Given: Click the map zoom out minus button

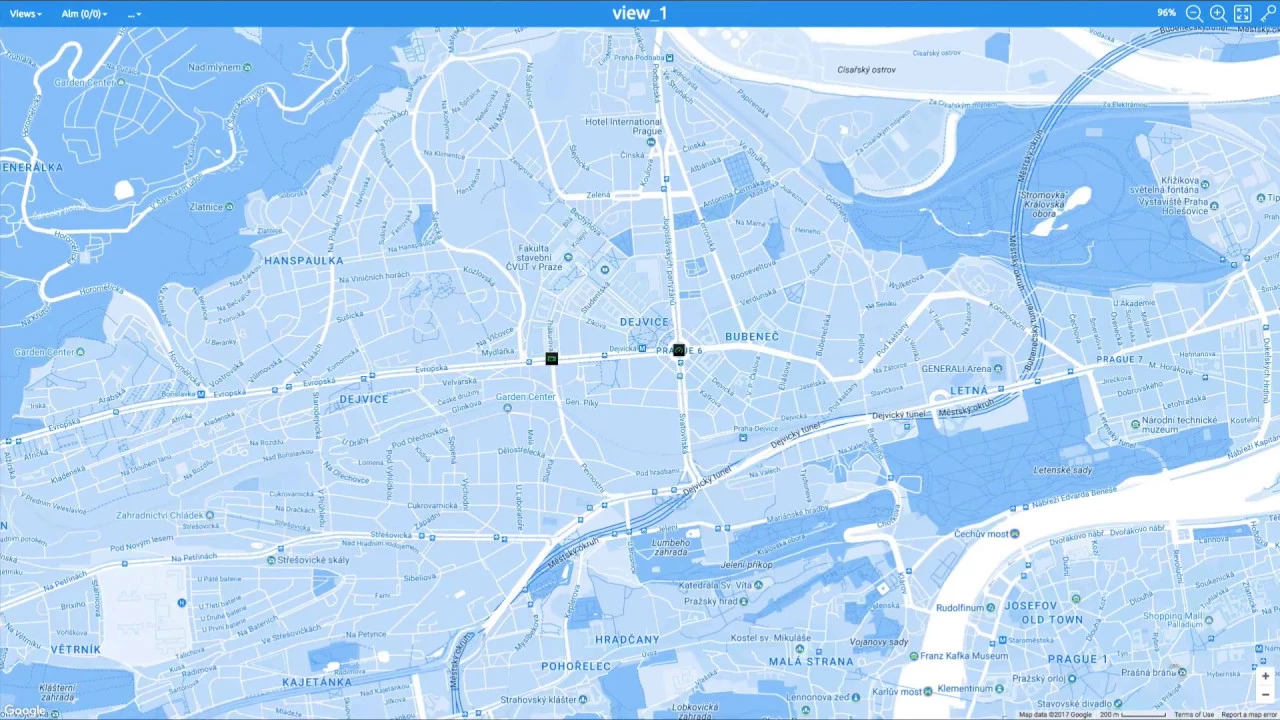Looking at the screenshot, I should tap(1265, 694).
